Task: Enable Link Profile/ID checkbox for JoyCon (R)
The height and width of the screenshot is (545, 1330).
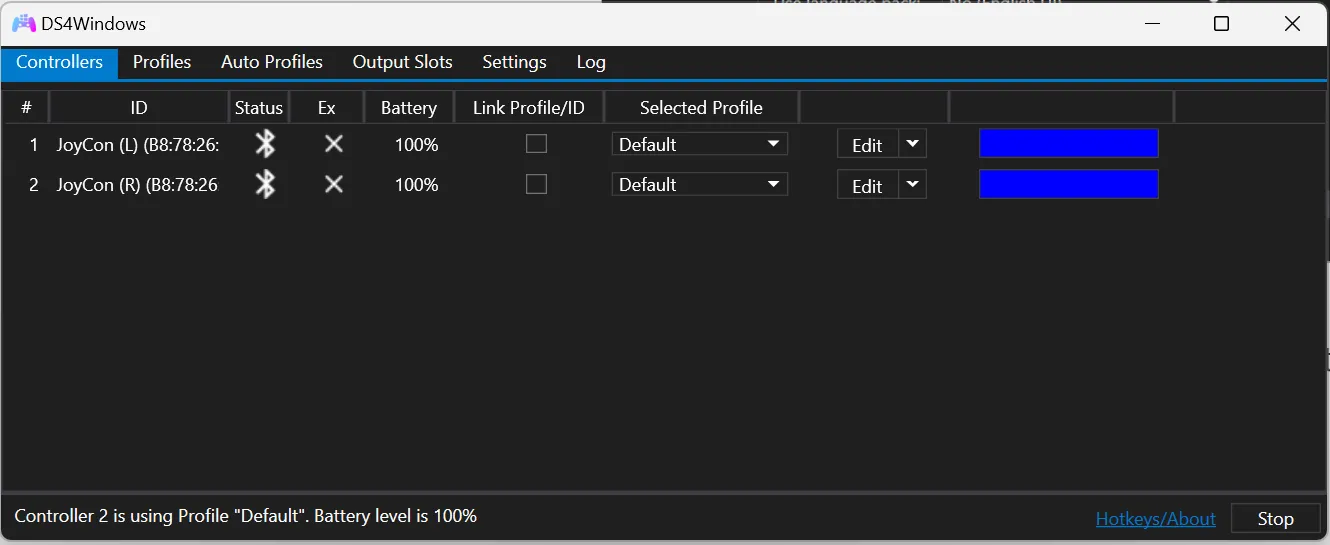Action: click(x=537, y=184)
